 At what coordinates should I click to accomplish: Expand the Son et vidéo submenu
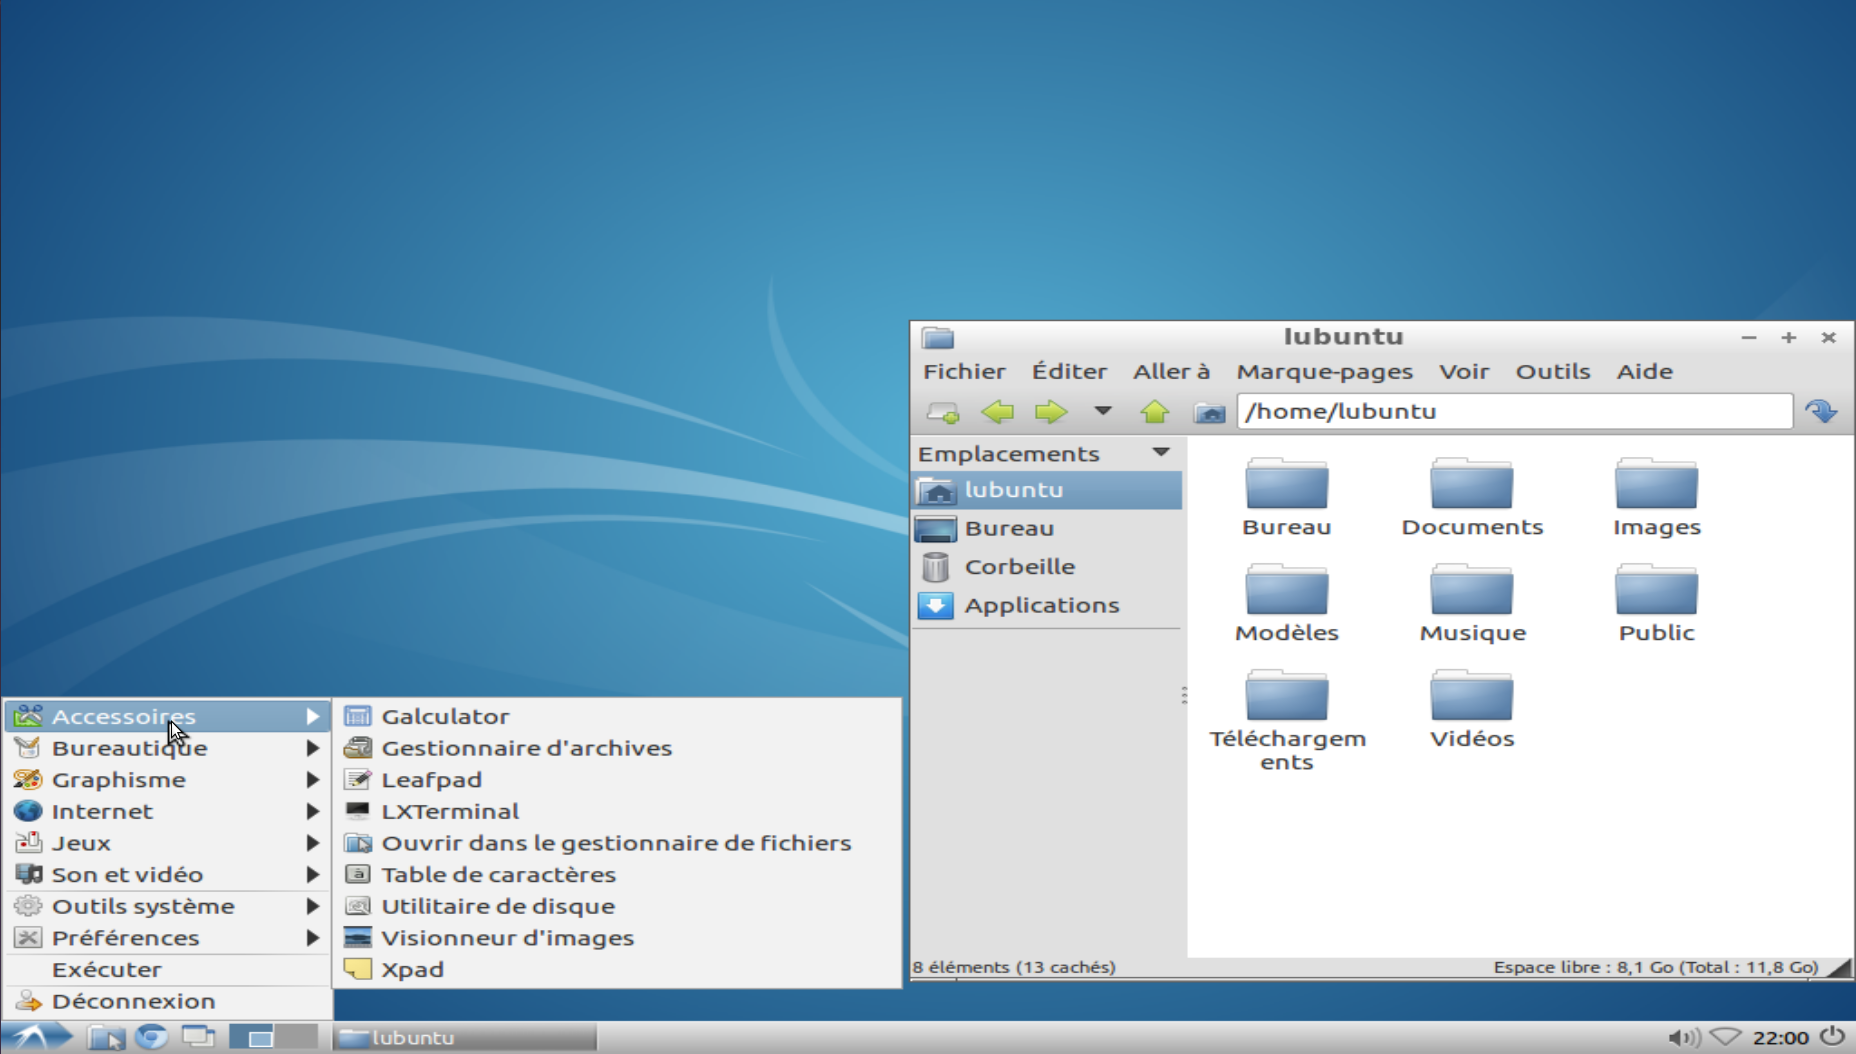pos(168,875)
